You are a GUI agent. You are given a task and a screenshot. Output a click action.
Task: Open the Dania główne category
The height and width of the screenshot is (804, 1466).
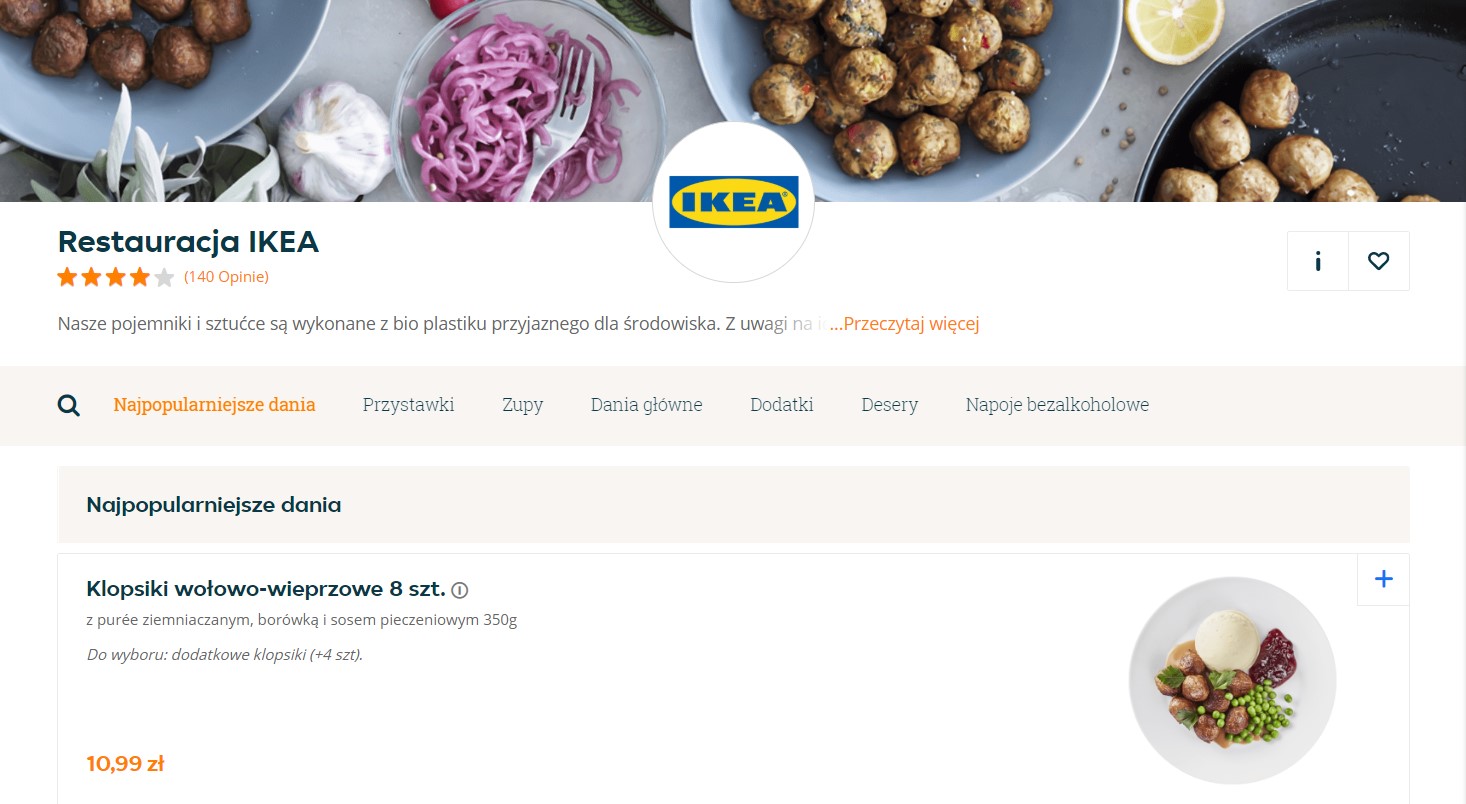pos(646,405)
